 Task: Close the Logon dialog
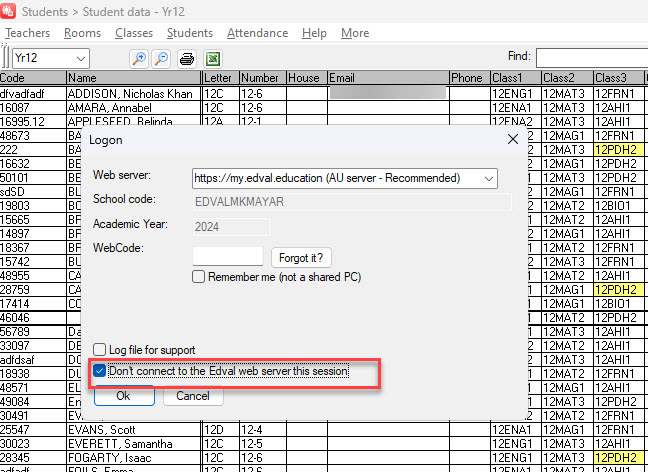click(x=513, y=139)
